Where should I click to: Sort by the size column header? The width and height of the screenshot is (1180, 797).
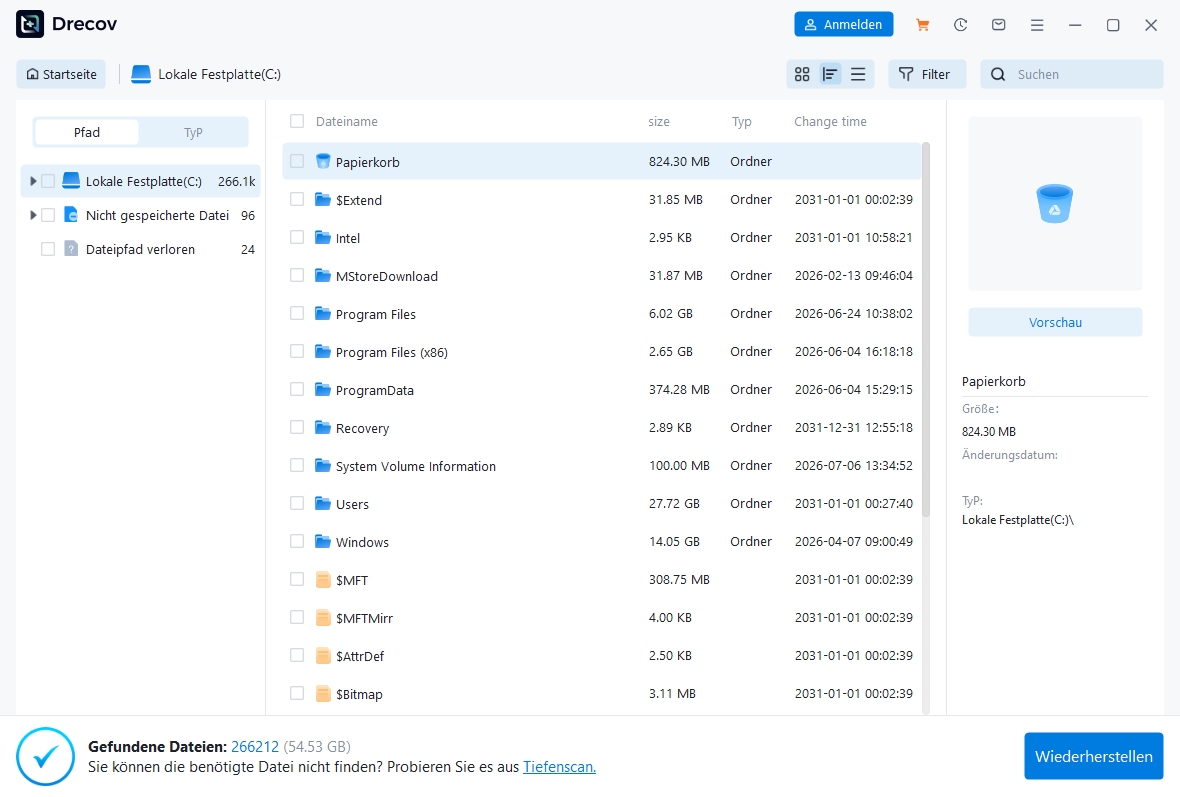(x=658, y=121)
